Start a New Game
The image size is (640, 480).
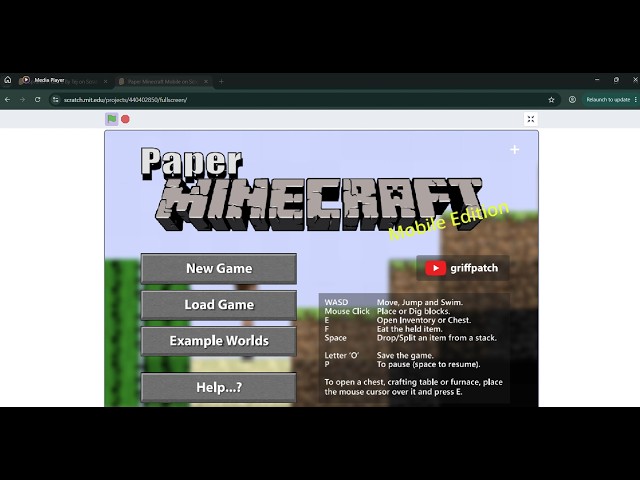point(219,268)
